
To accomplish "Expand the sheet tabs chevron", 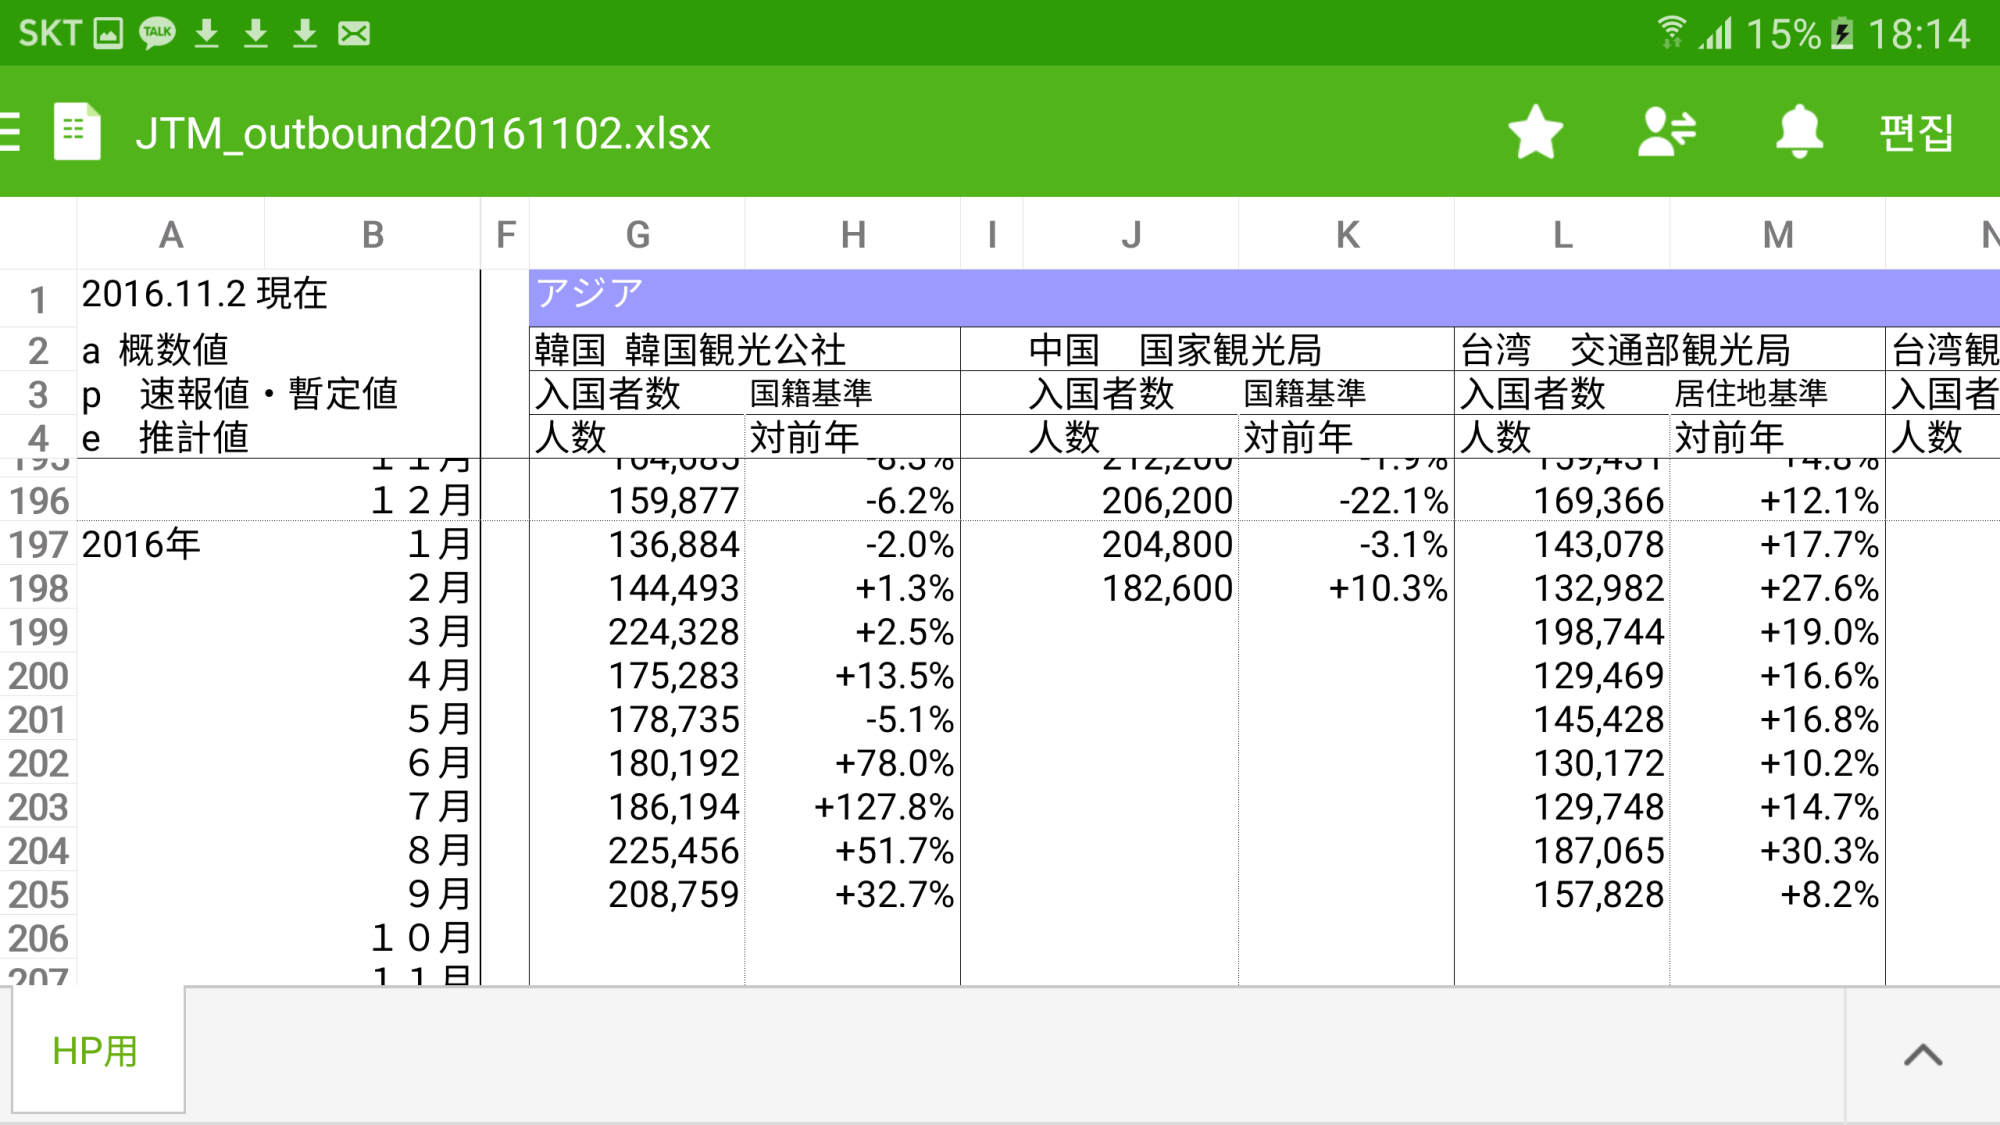I will (x=1922, y=1054).
